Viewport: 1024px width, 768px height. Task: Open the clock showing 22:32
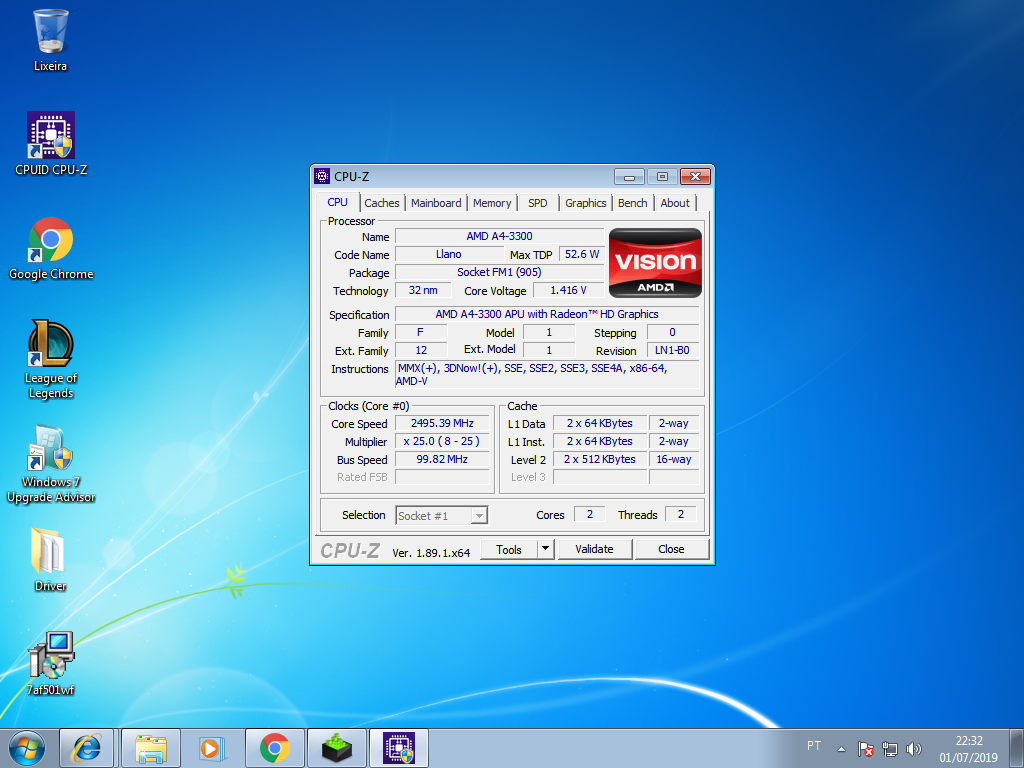coord(968,749)
